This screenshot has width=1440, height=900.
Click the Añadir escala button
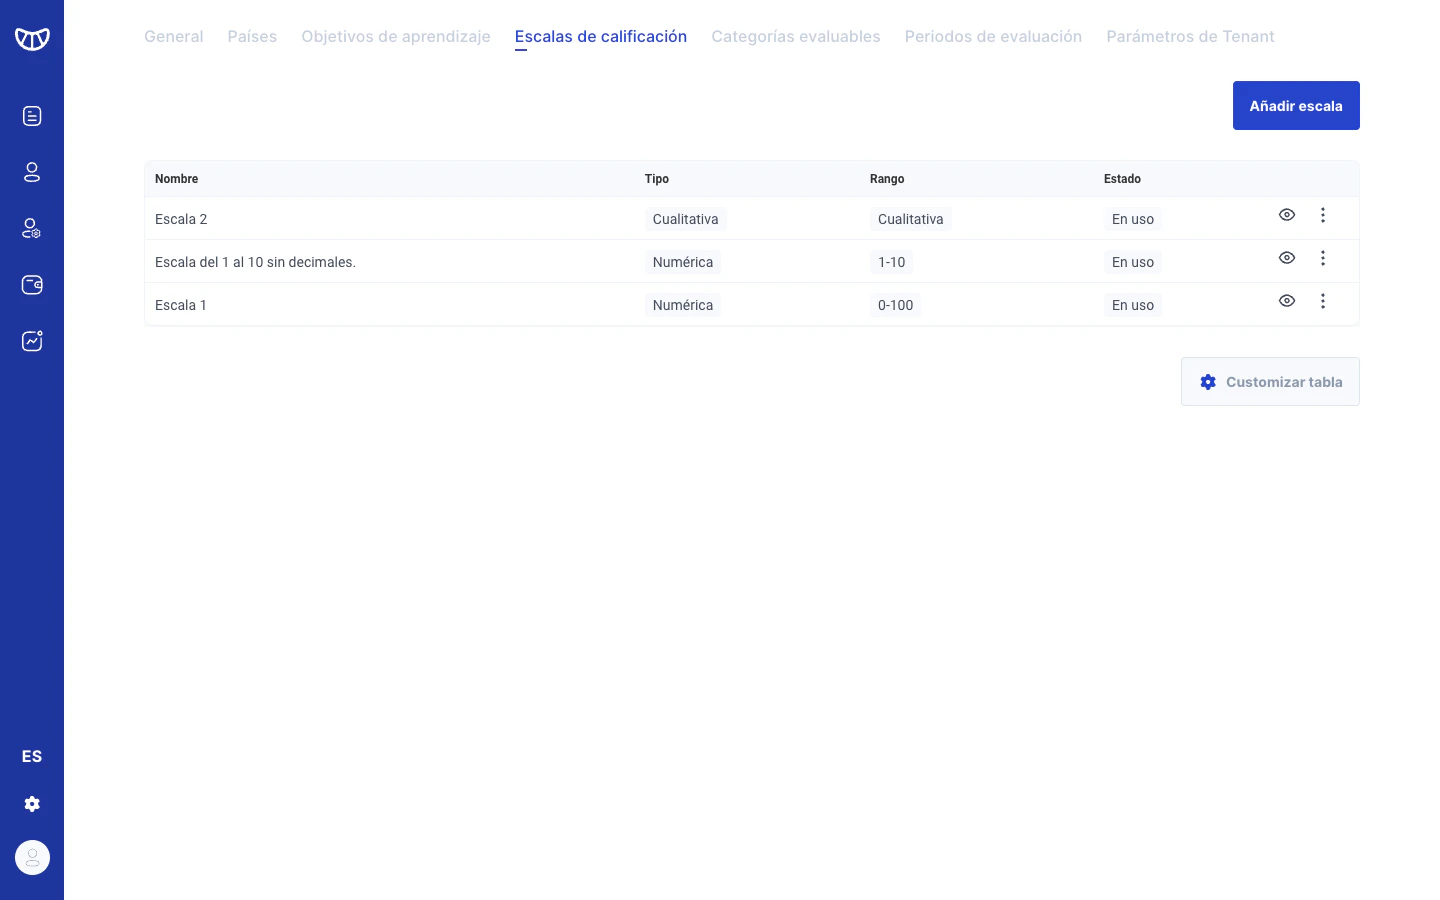coord(1296,106)
